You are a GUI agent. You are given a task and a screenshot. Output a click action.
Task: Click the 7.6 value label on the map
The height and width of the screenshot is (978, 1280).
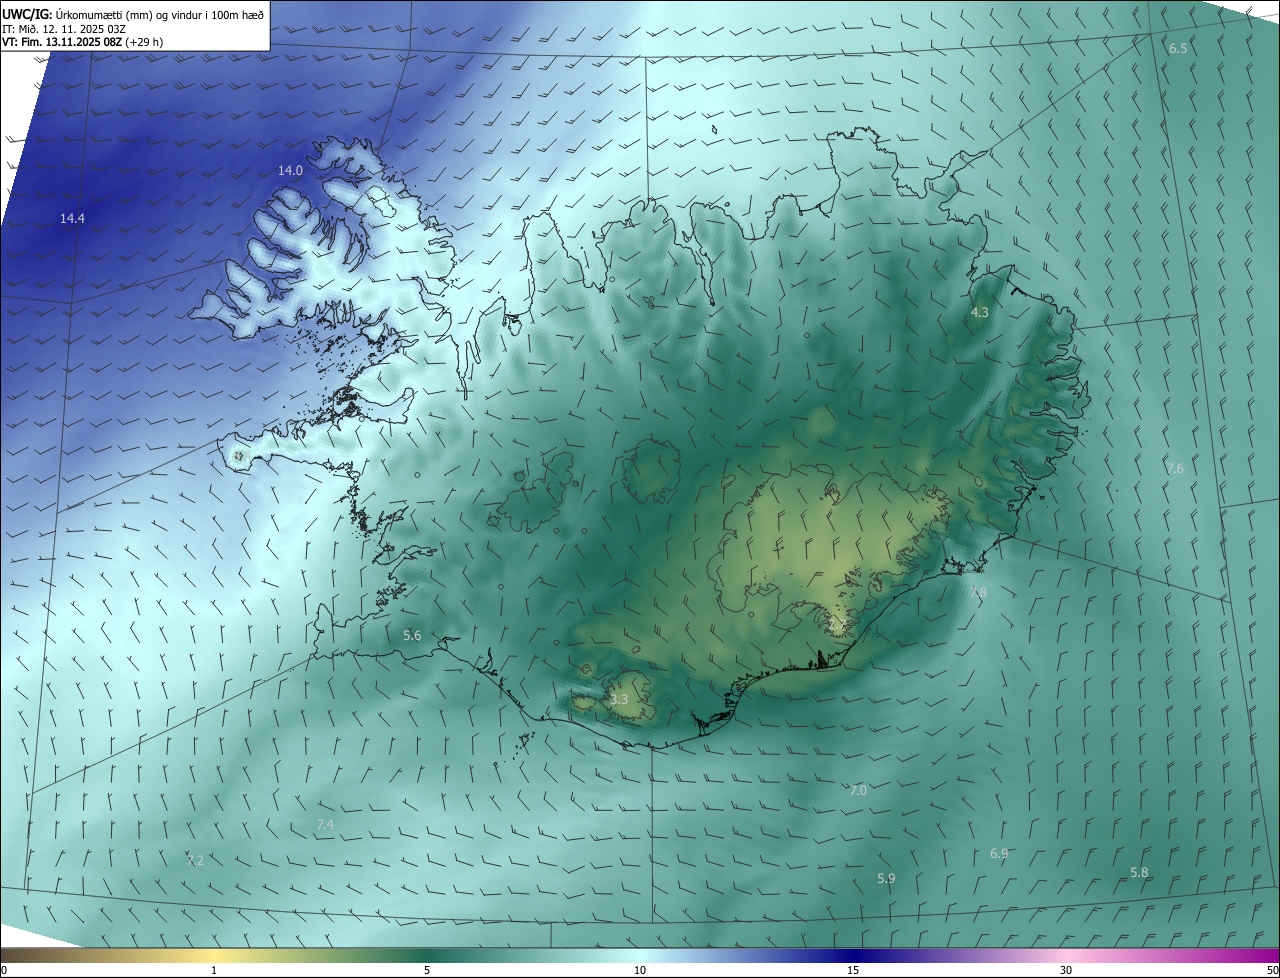pos(1175,468)
